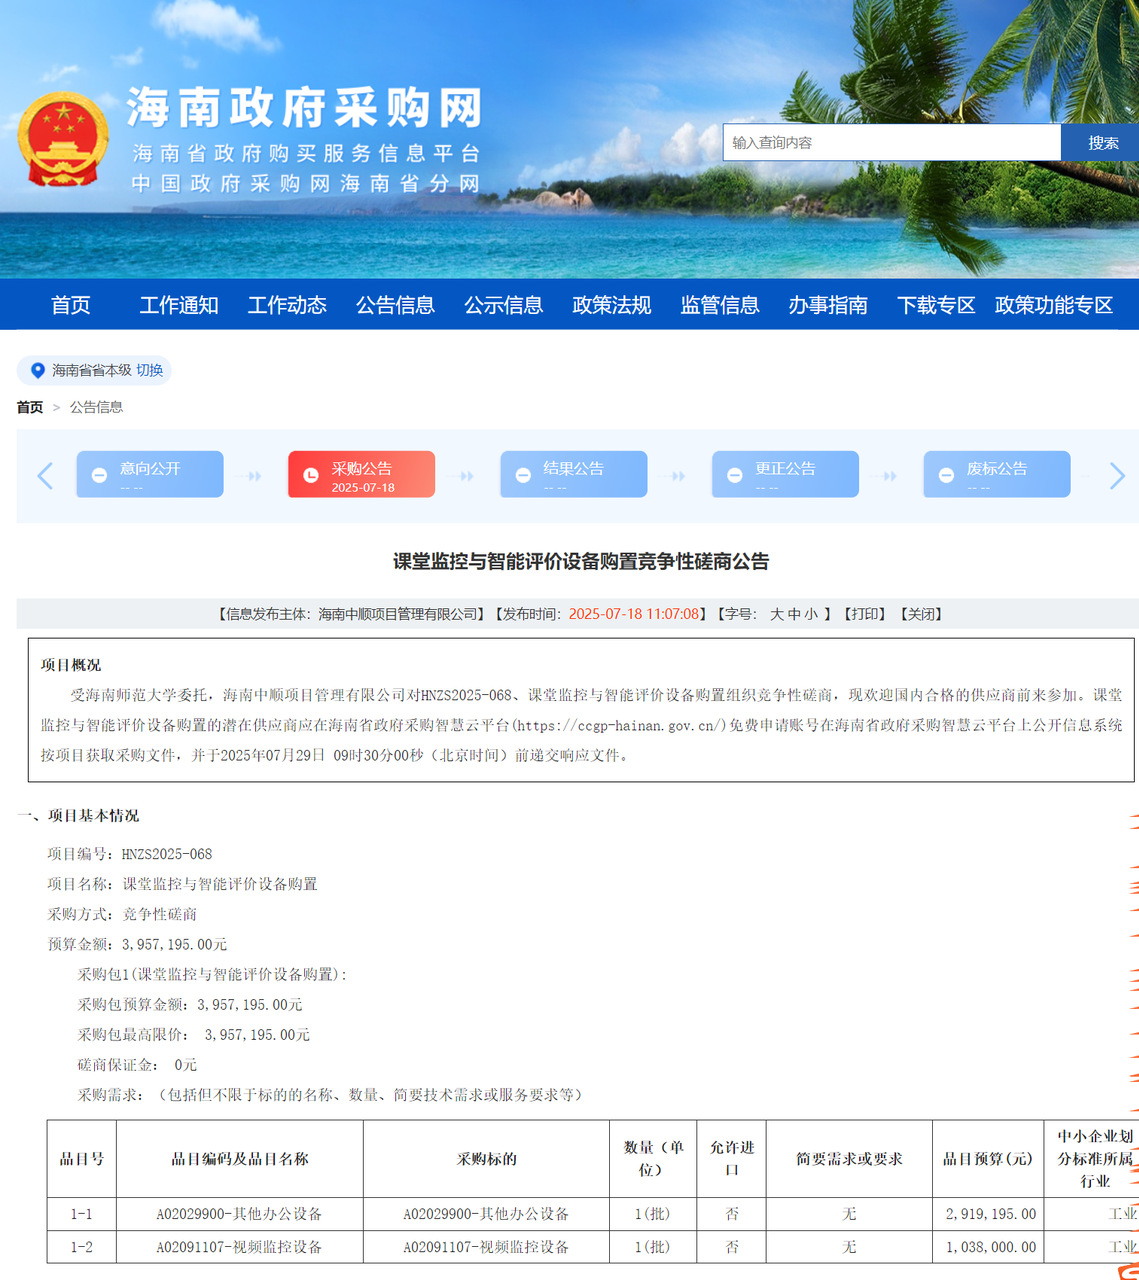
Task: Click the 打印 print link
Action: [865, 614]
